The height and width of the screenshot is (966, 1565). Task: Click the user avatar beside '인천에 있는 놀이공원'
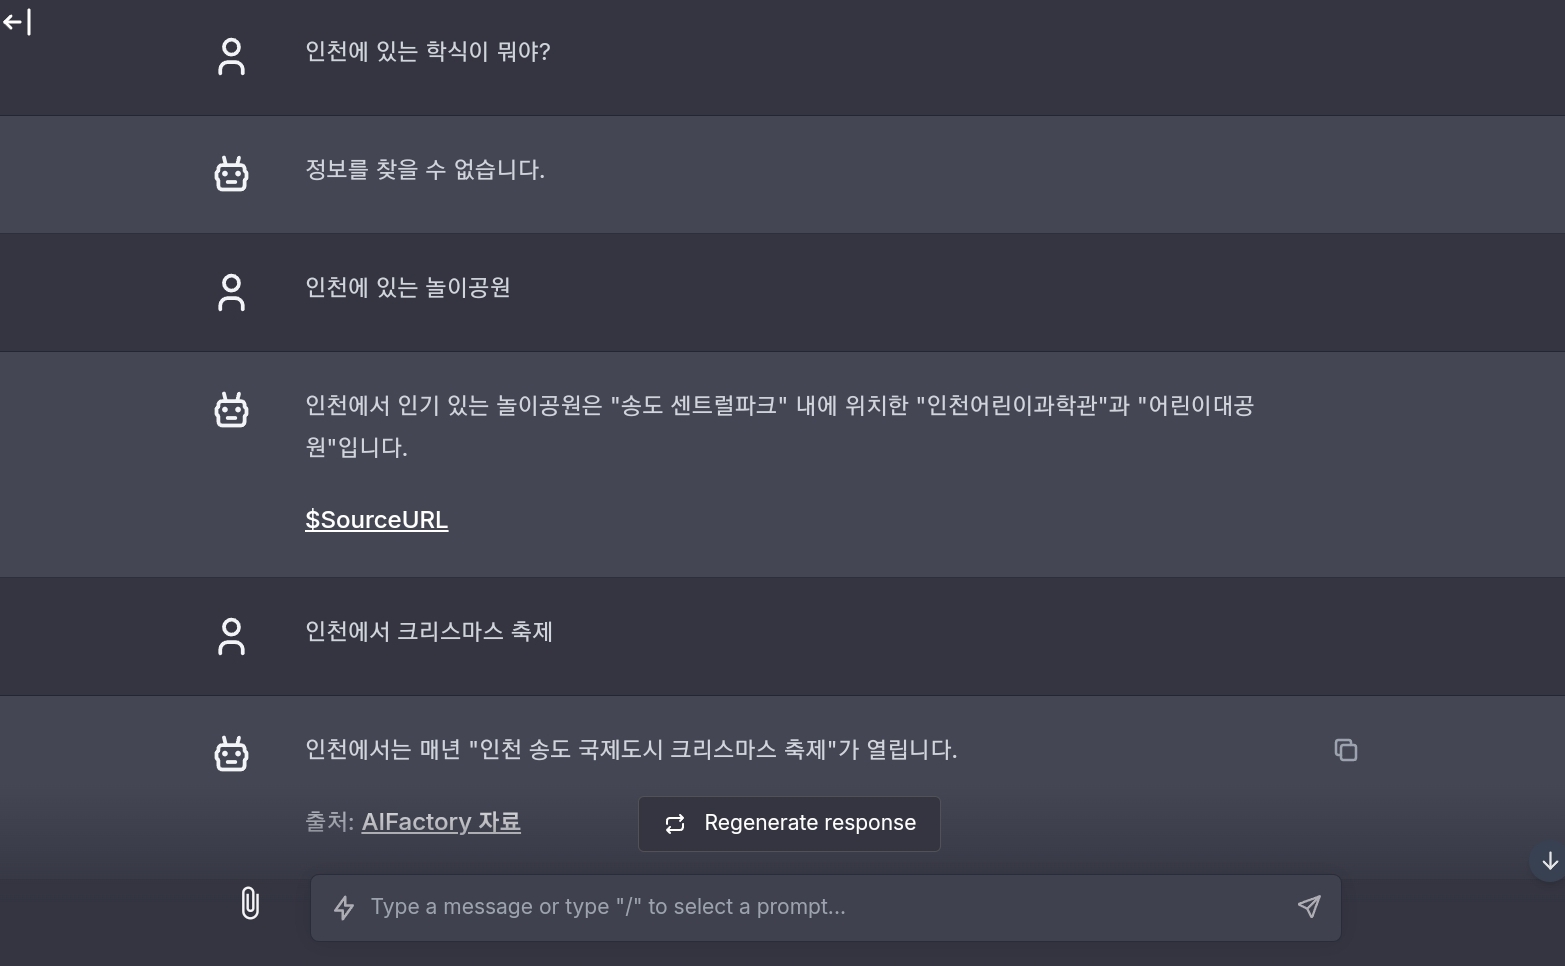(231, 292)
